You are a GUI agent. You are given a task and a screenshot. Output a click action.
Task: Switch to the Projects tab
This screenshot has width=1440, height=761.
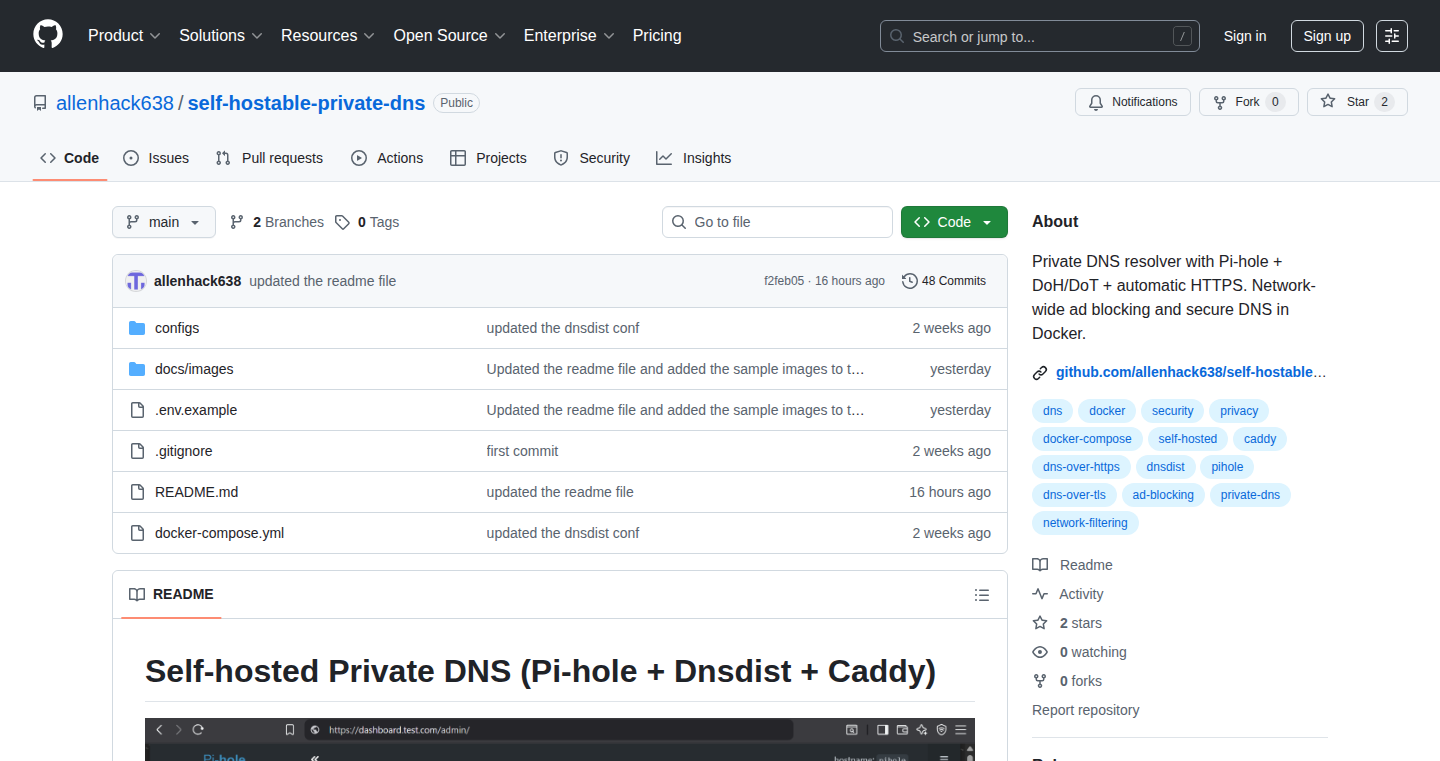pyautogui.click(x=488, y=158)
